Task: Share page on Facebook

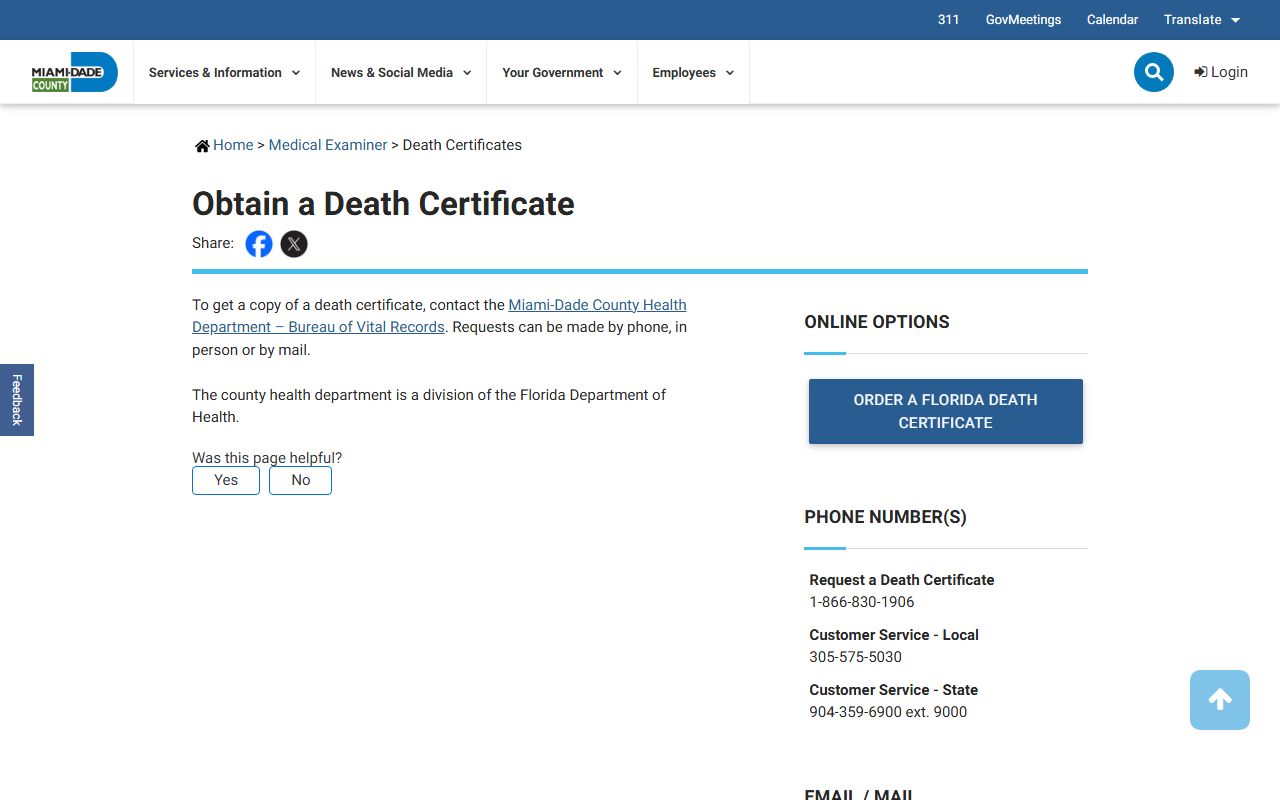Action: 259,244
